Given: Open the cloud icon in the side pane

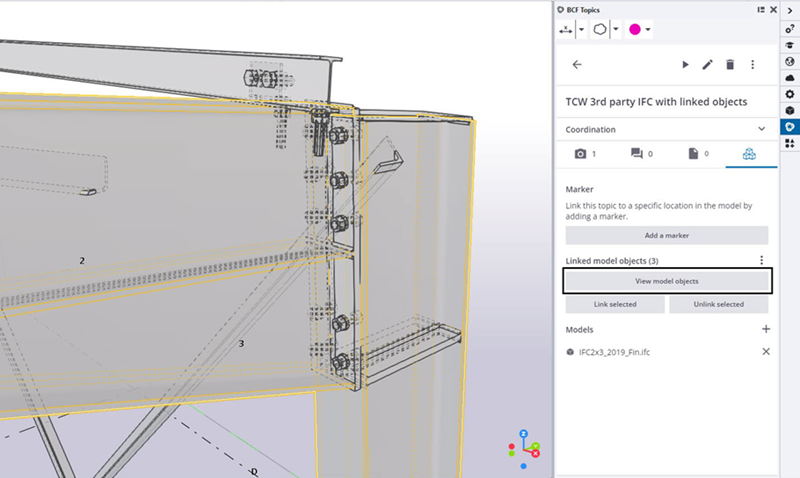Looking at the screenshot, I should coord(789,77).
